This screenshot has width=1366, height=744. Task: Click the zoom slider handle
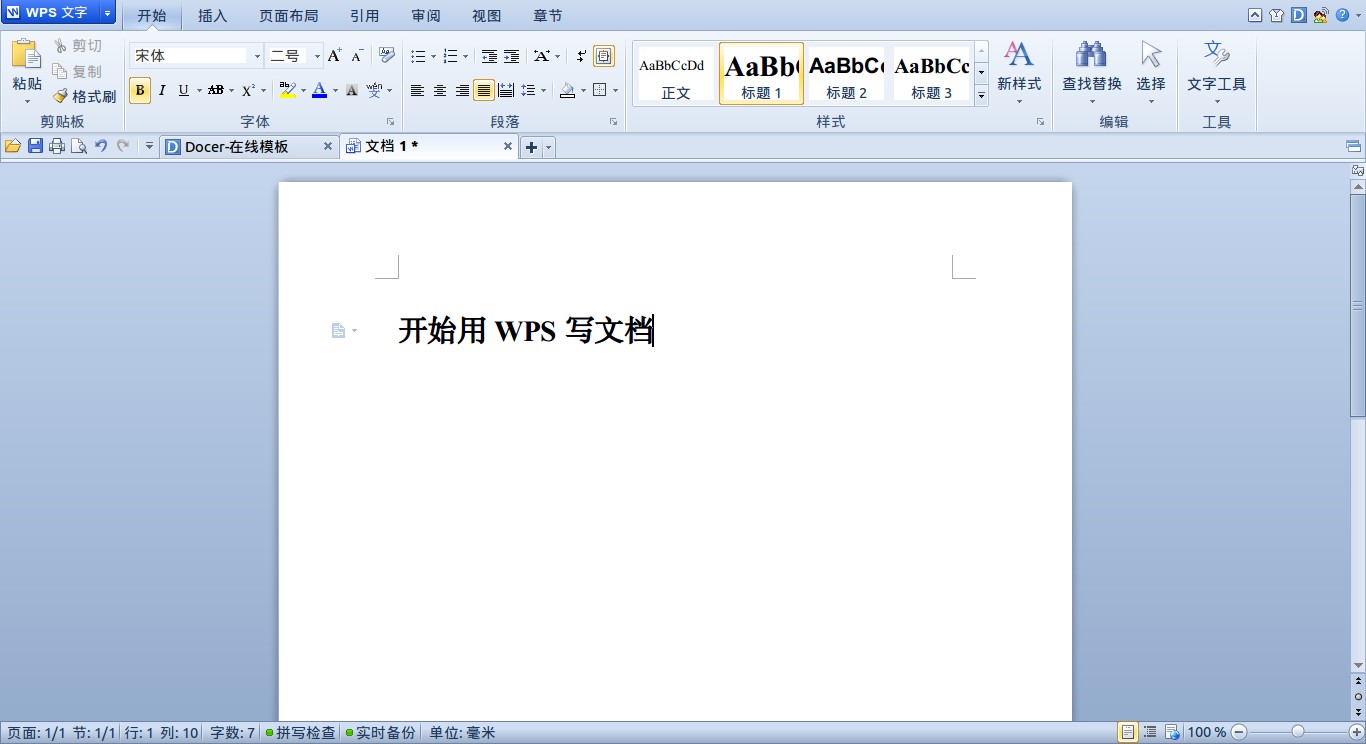1297,732
